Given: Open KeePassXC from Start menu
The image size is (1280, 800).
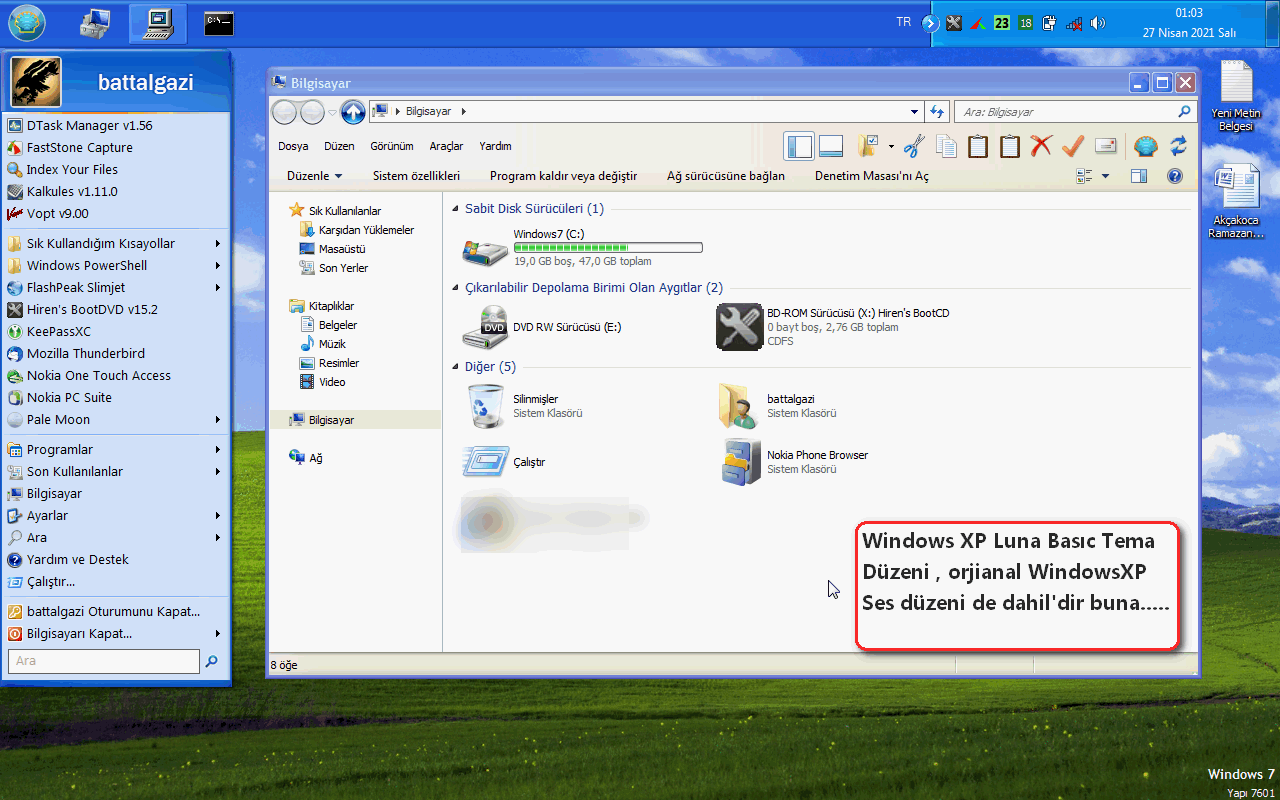Looking at the screenshot, I should (x=115, y=332).
